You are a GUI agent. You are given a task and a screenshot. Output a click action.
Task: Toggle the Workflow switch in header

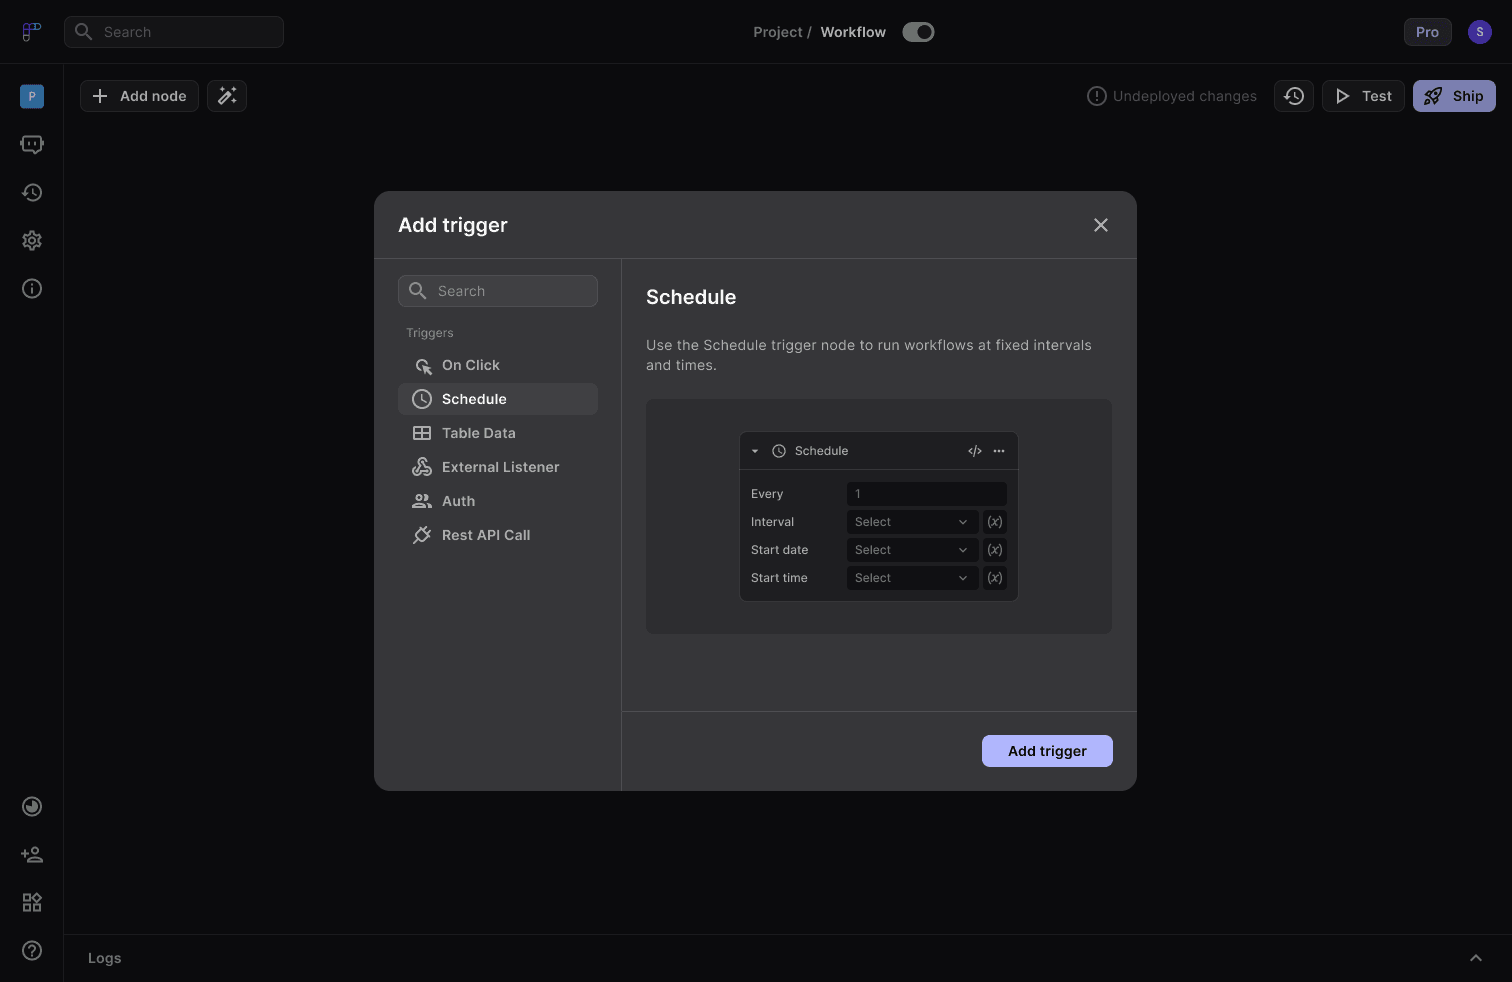[x=918, y=32]
